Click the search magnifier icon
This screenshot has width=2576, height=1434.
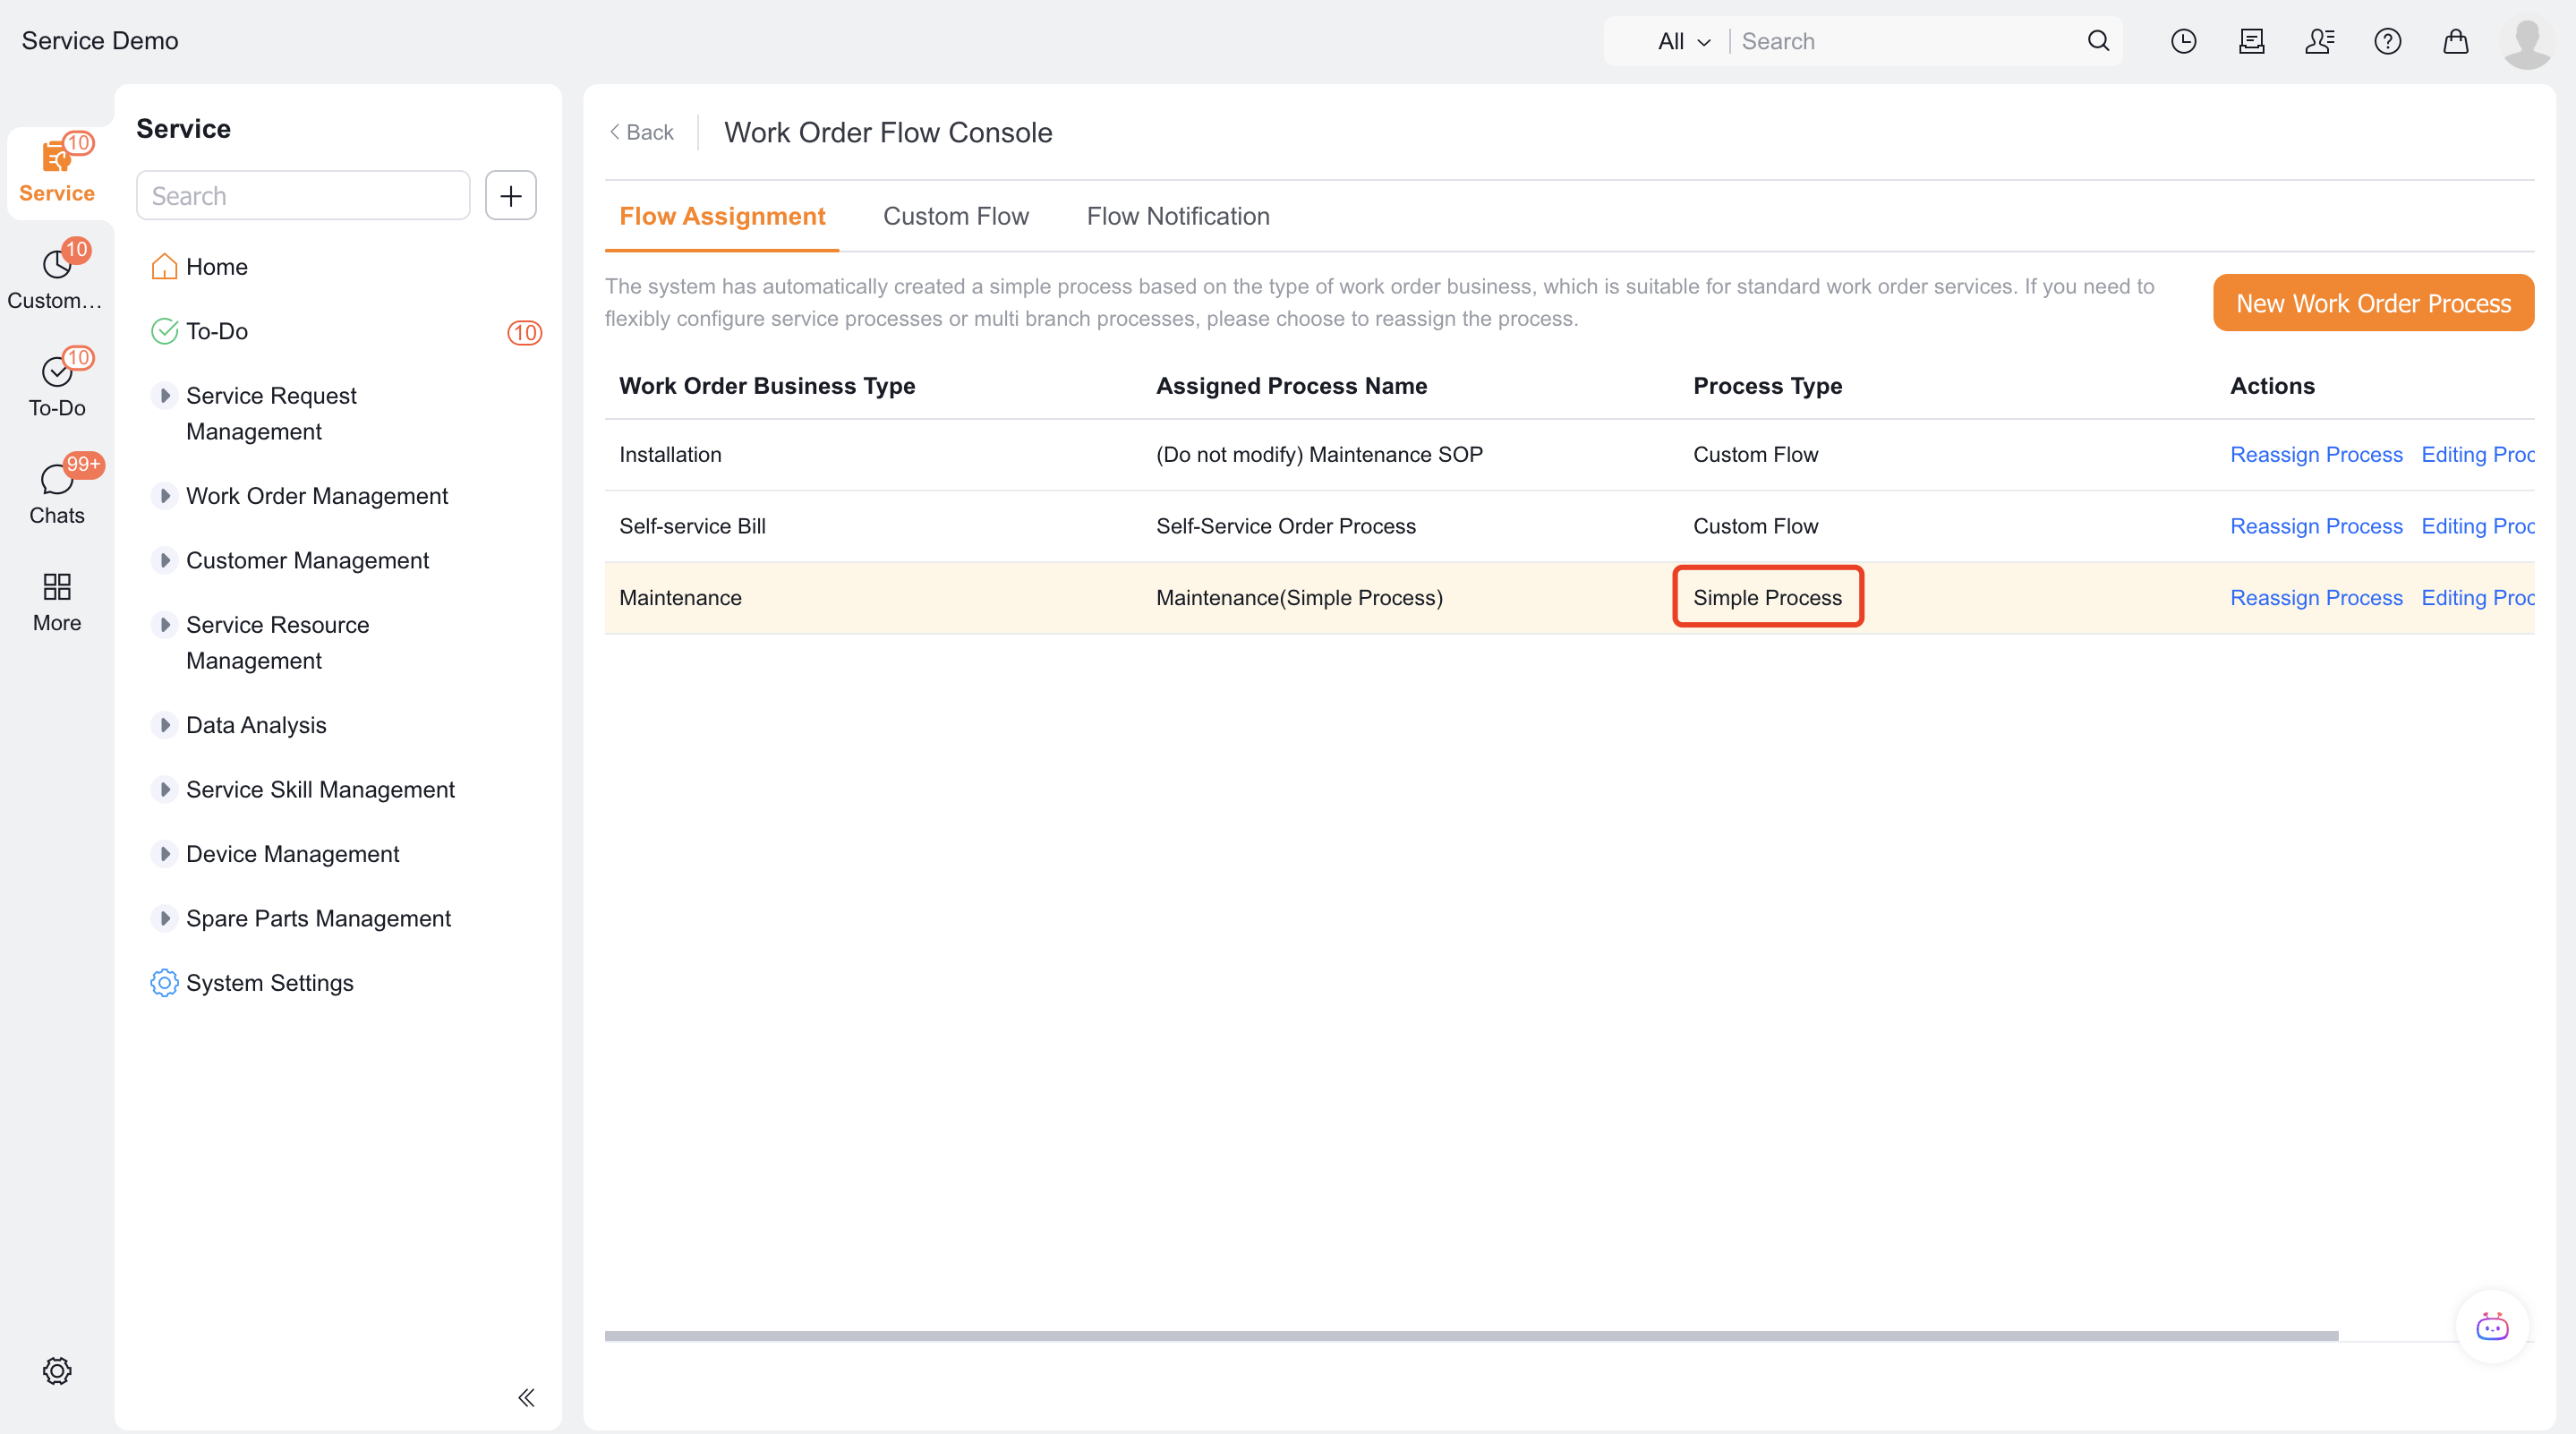click(2098, 41)
